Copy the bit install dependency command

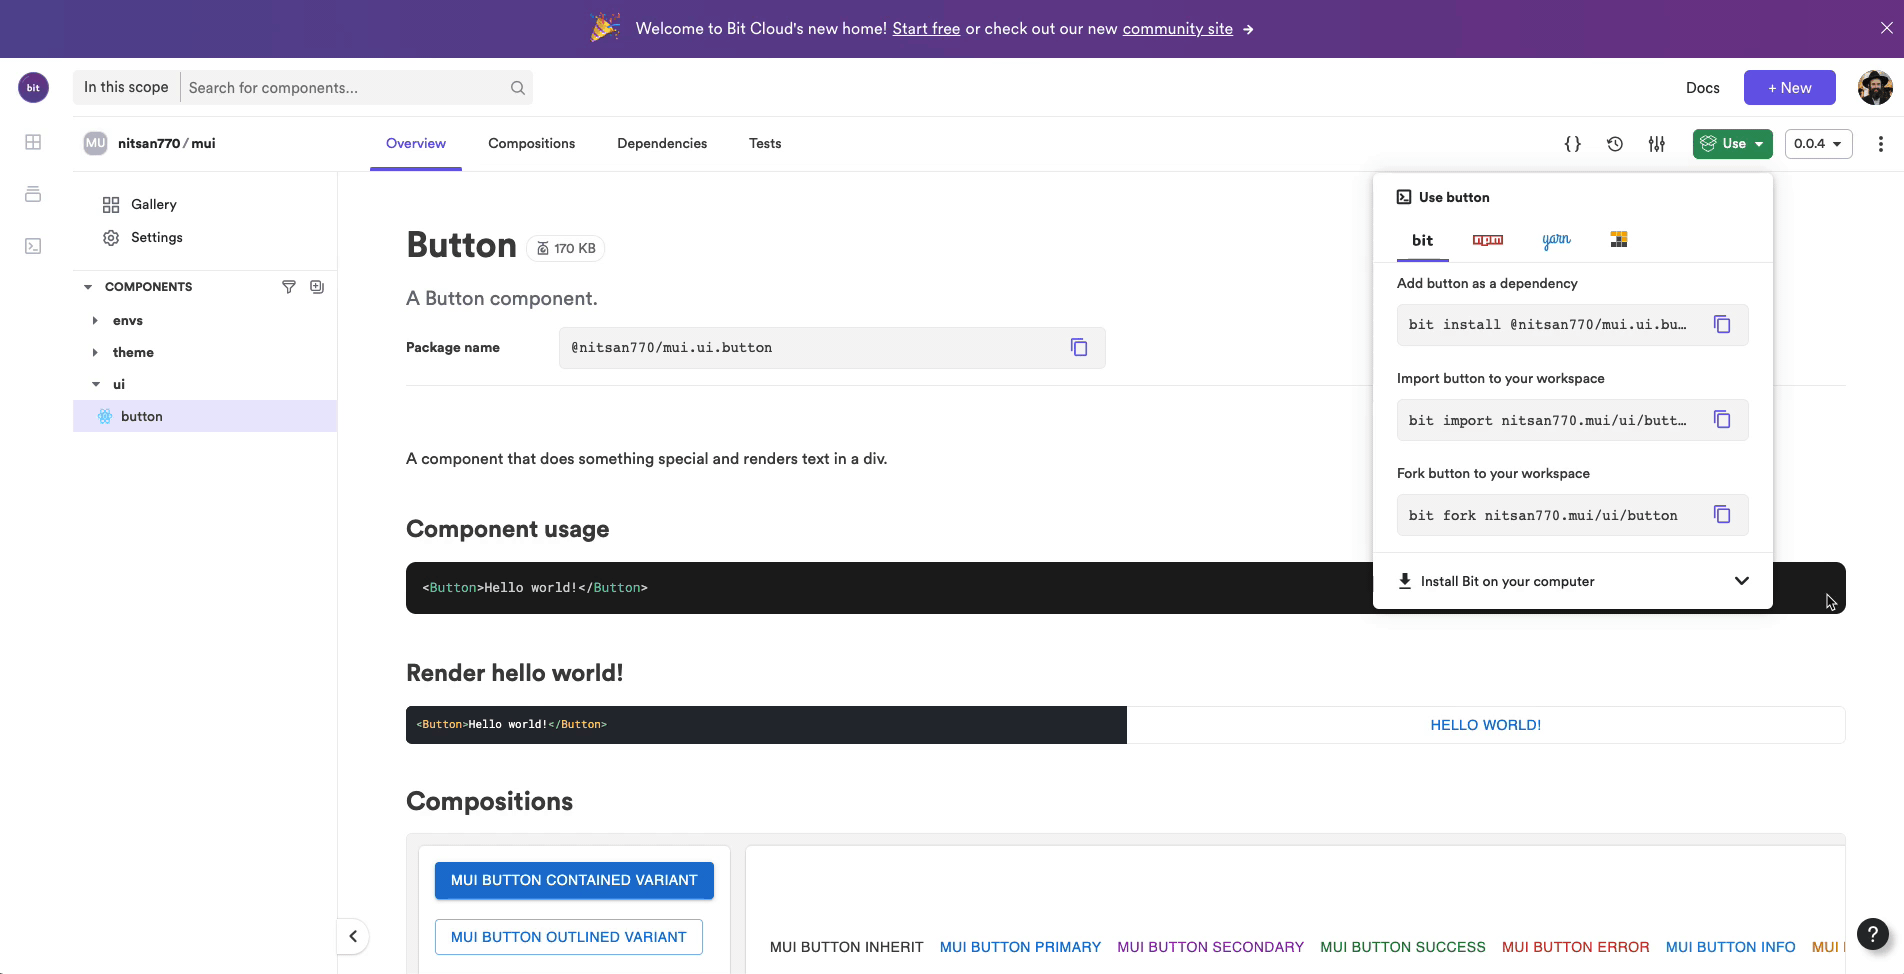click(x=1722, y=324)
